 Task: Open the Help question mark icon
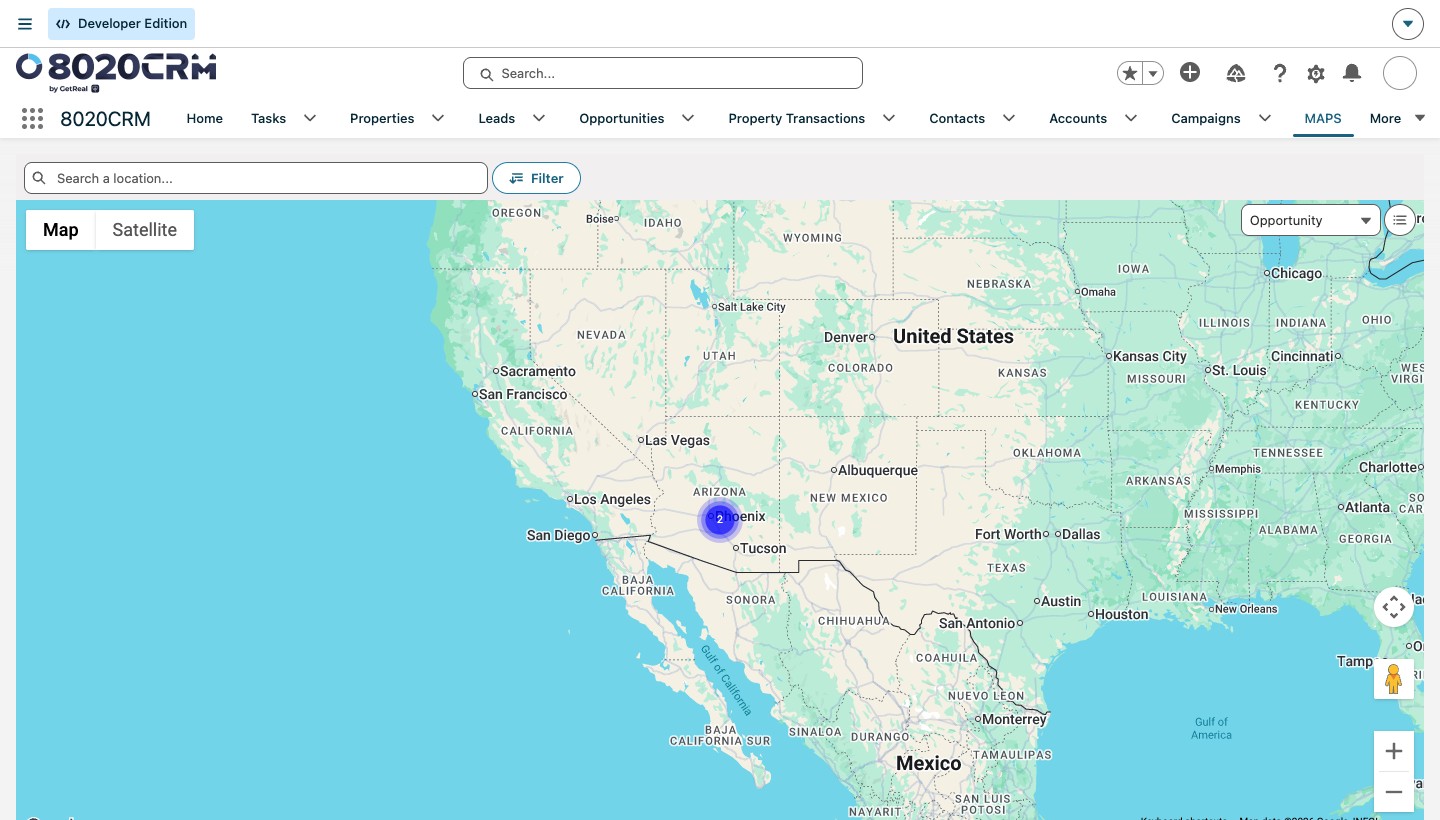1279,73
